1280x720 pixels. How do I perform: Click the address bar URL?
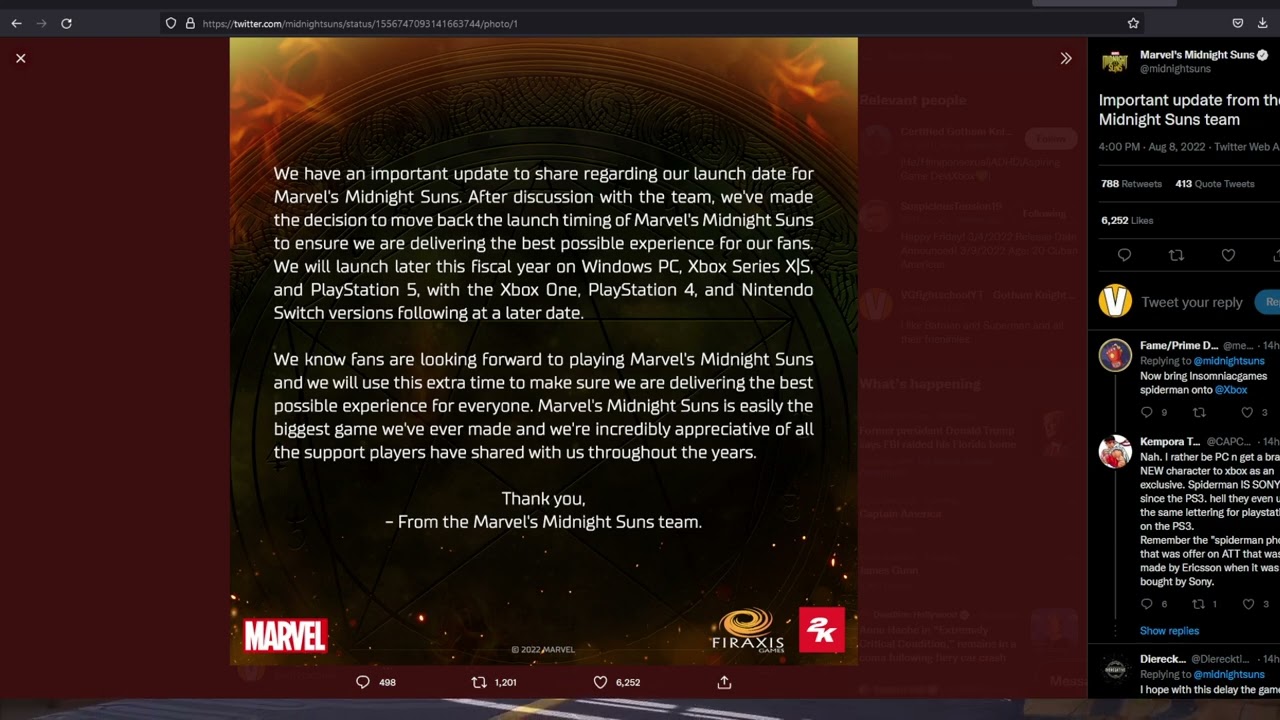point(360,23)
